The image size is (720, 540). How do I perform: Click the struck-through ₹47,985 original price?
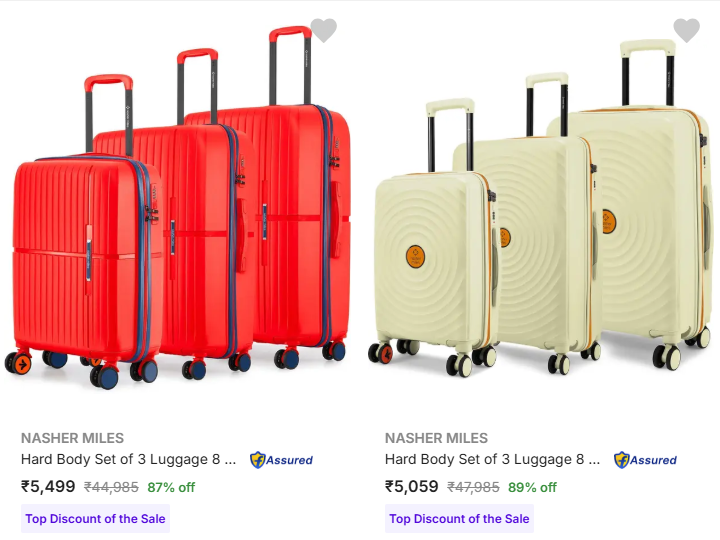473,487
